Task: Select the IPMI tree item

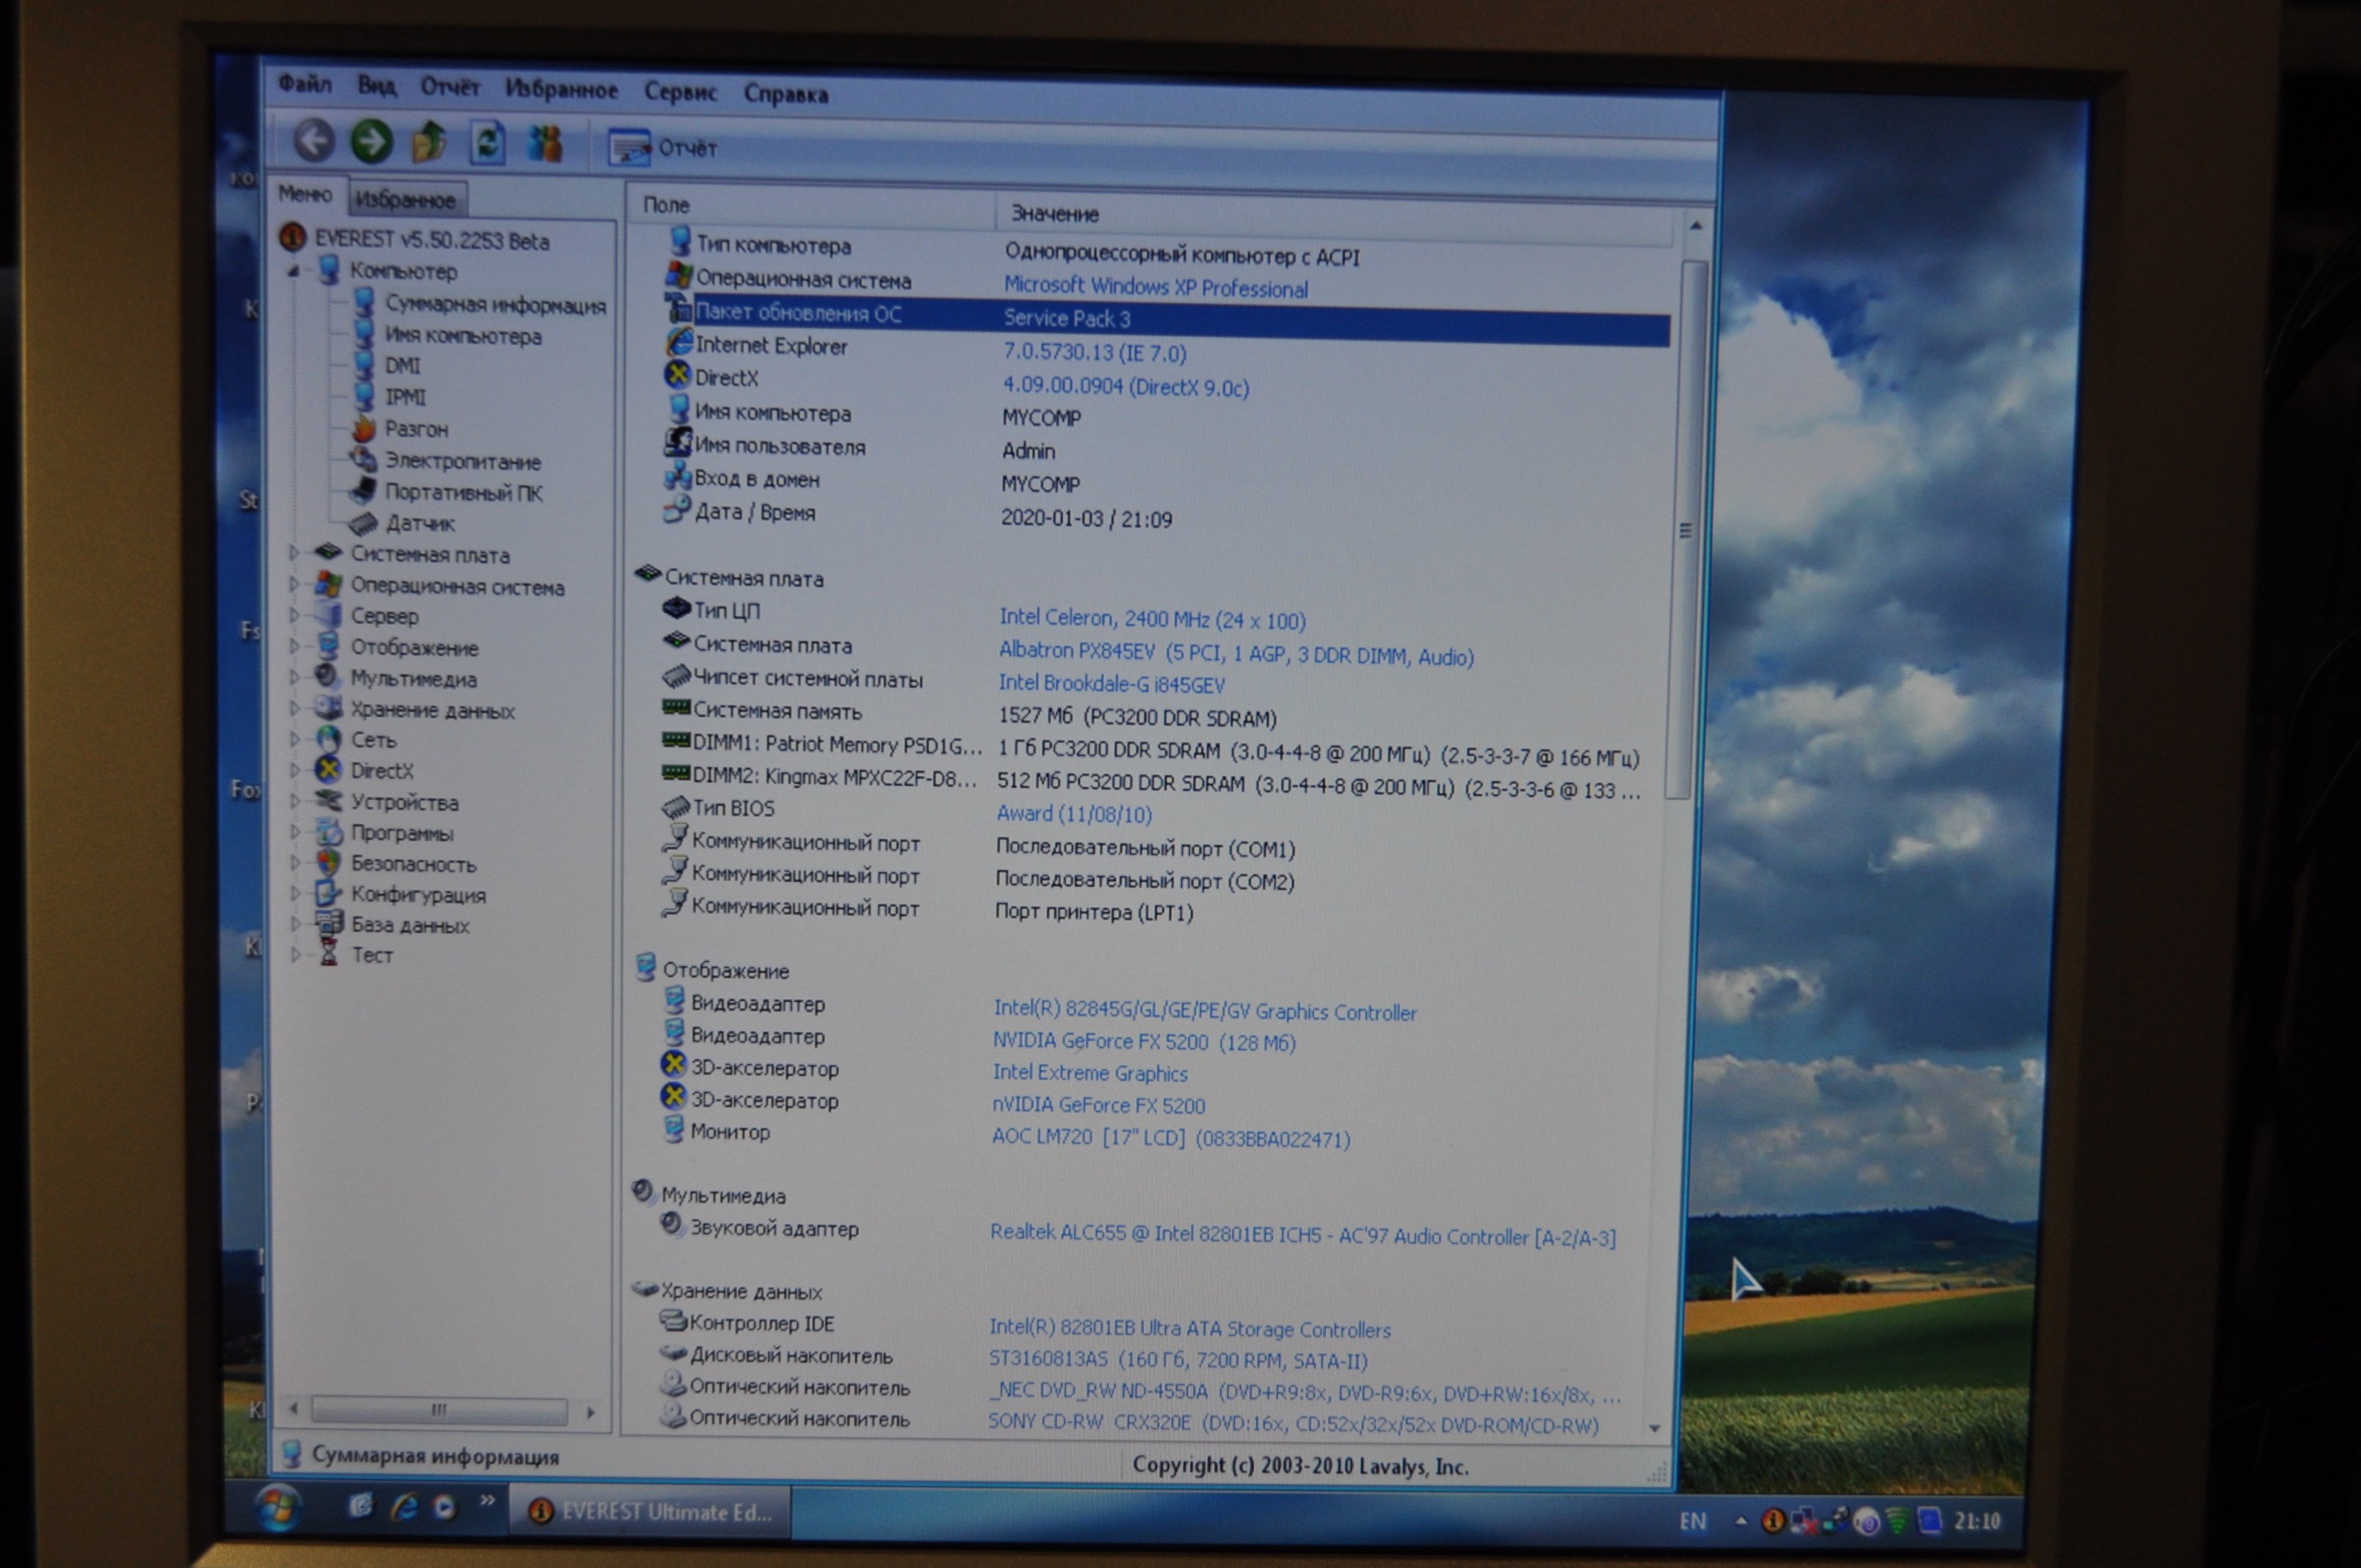Action: pos(405,397)
